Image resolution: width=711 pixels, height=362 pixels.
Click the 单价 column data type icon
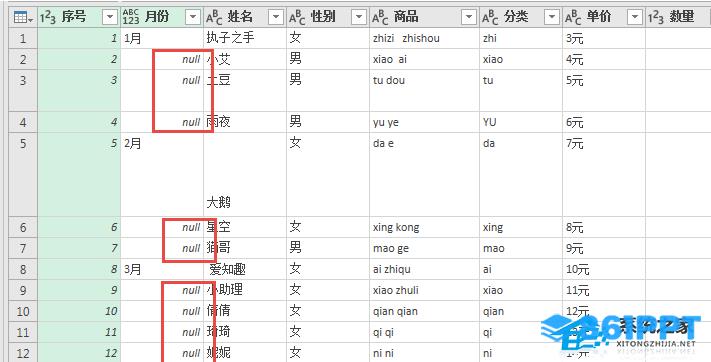coord(574,17)
